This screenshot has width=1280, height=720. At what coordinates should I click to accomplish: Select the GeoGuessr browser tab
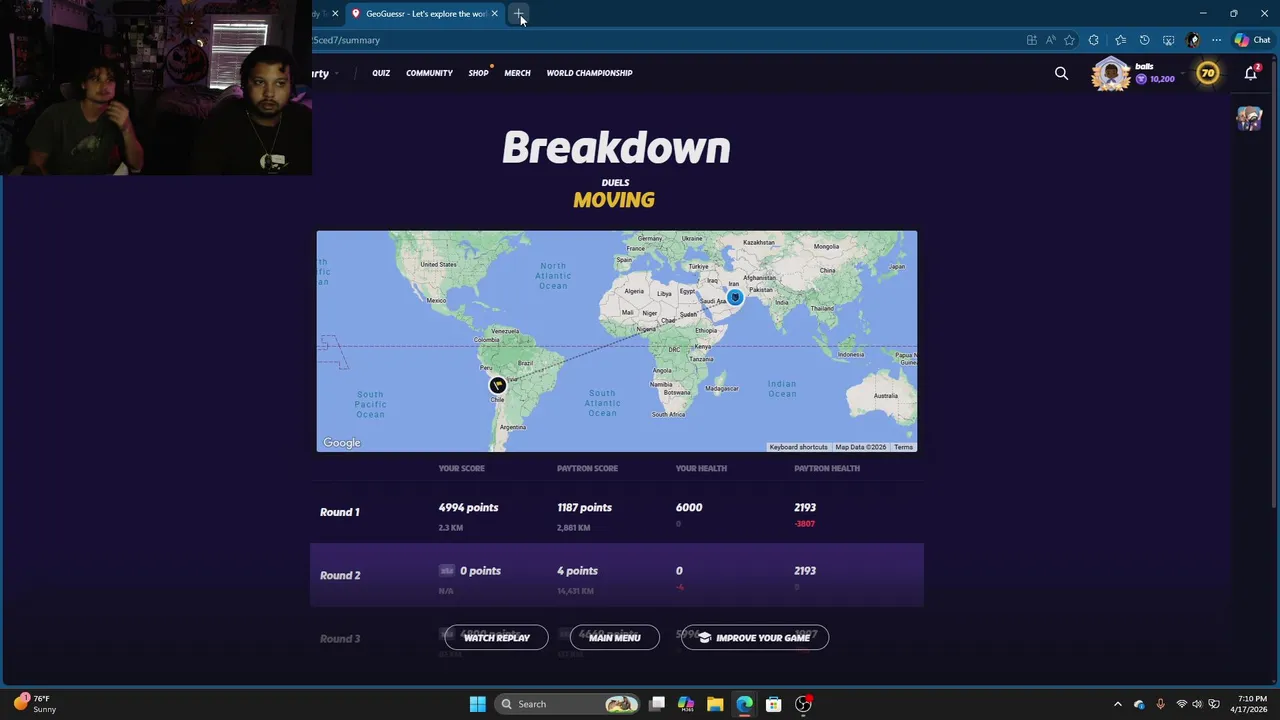(x=423, y=14)
